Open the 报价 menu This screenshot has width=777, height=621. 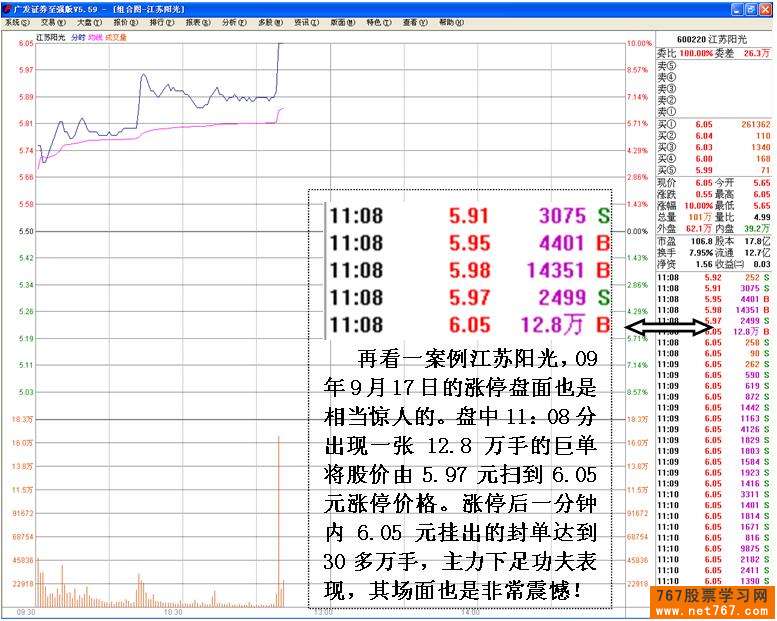123,21
